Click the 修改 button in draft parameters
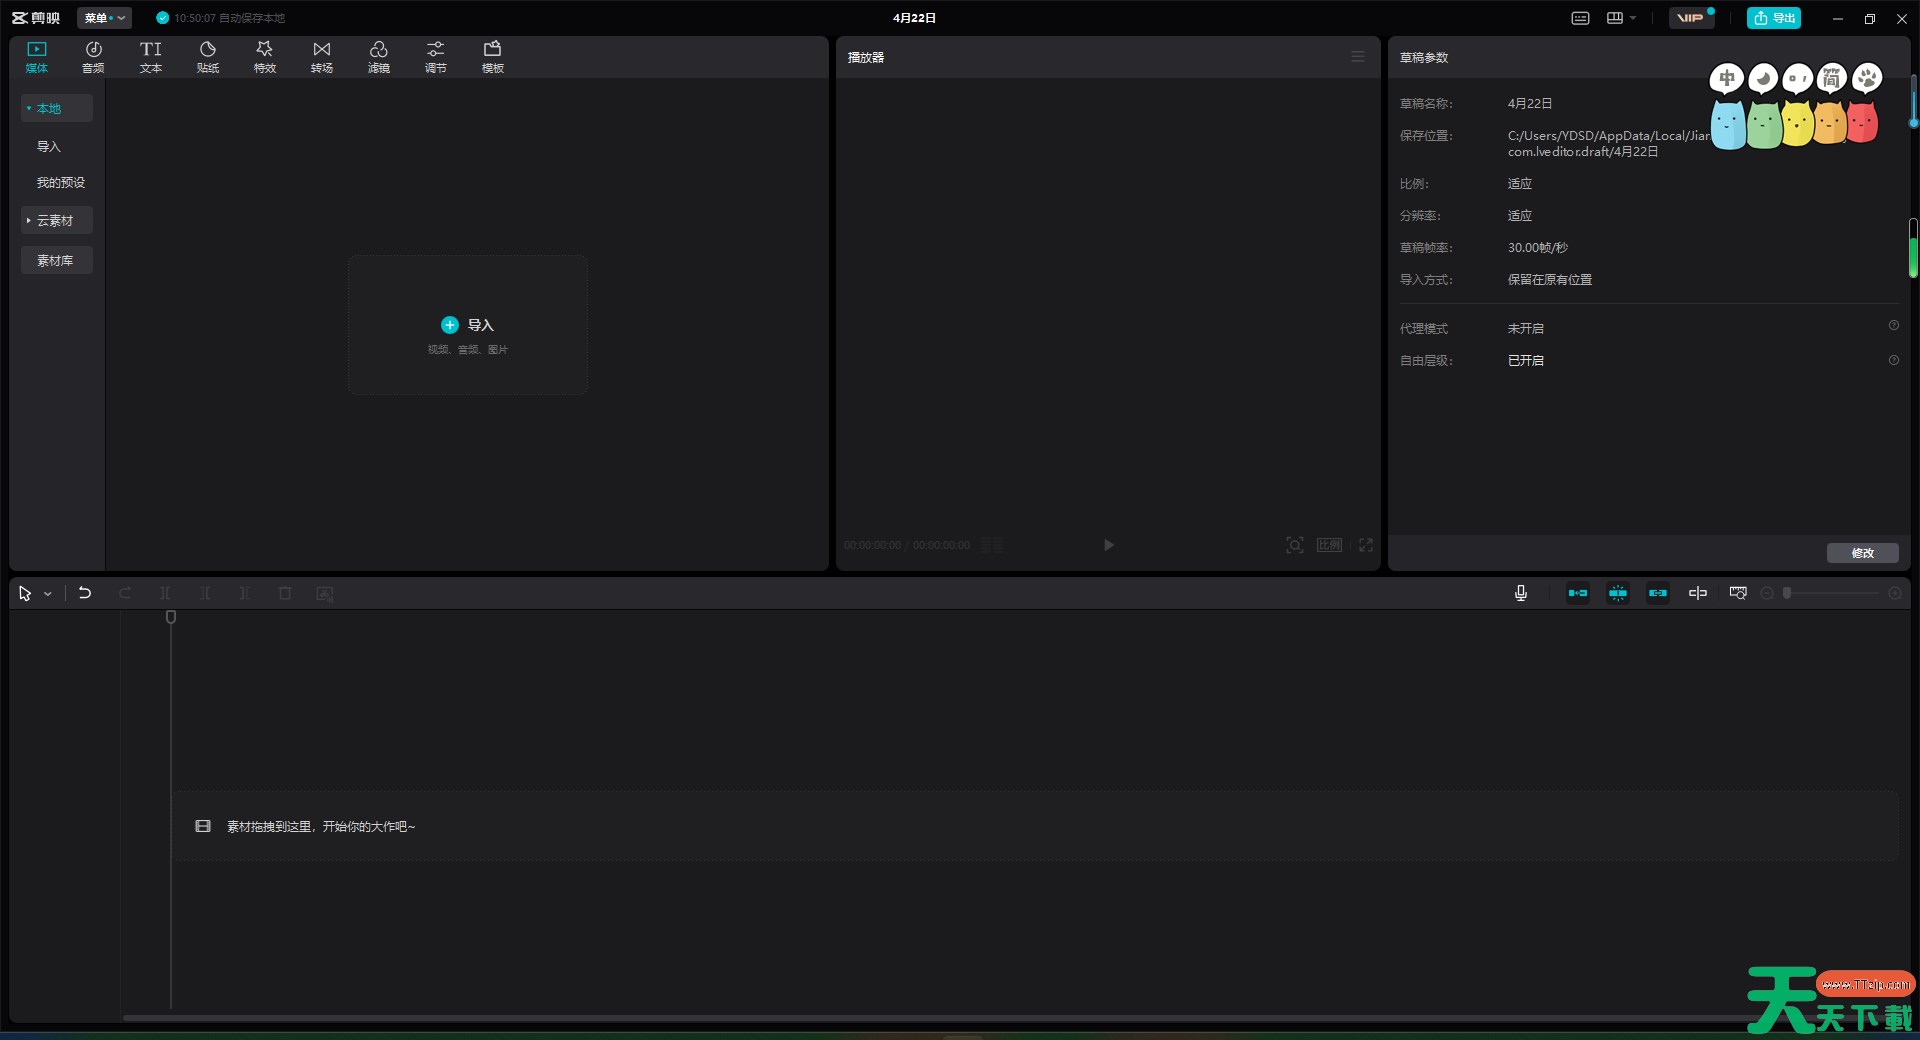 coord(1862,553)
